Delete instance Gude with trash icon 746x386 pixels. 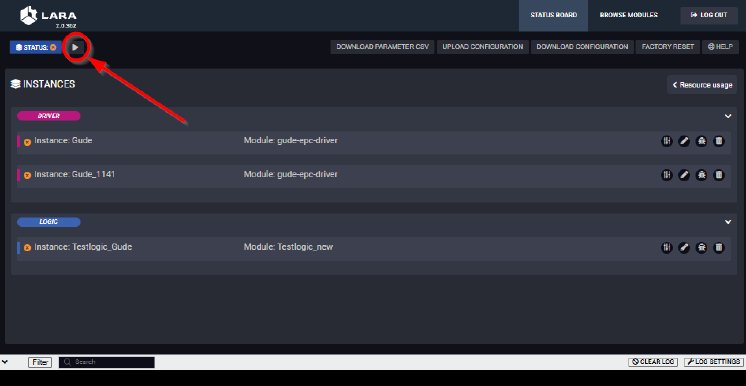pos(719,141)
